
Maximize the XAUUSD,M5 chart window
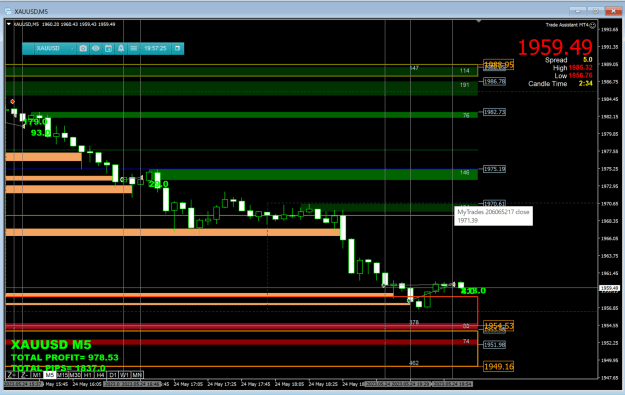coord(595,11)
